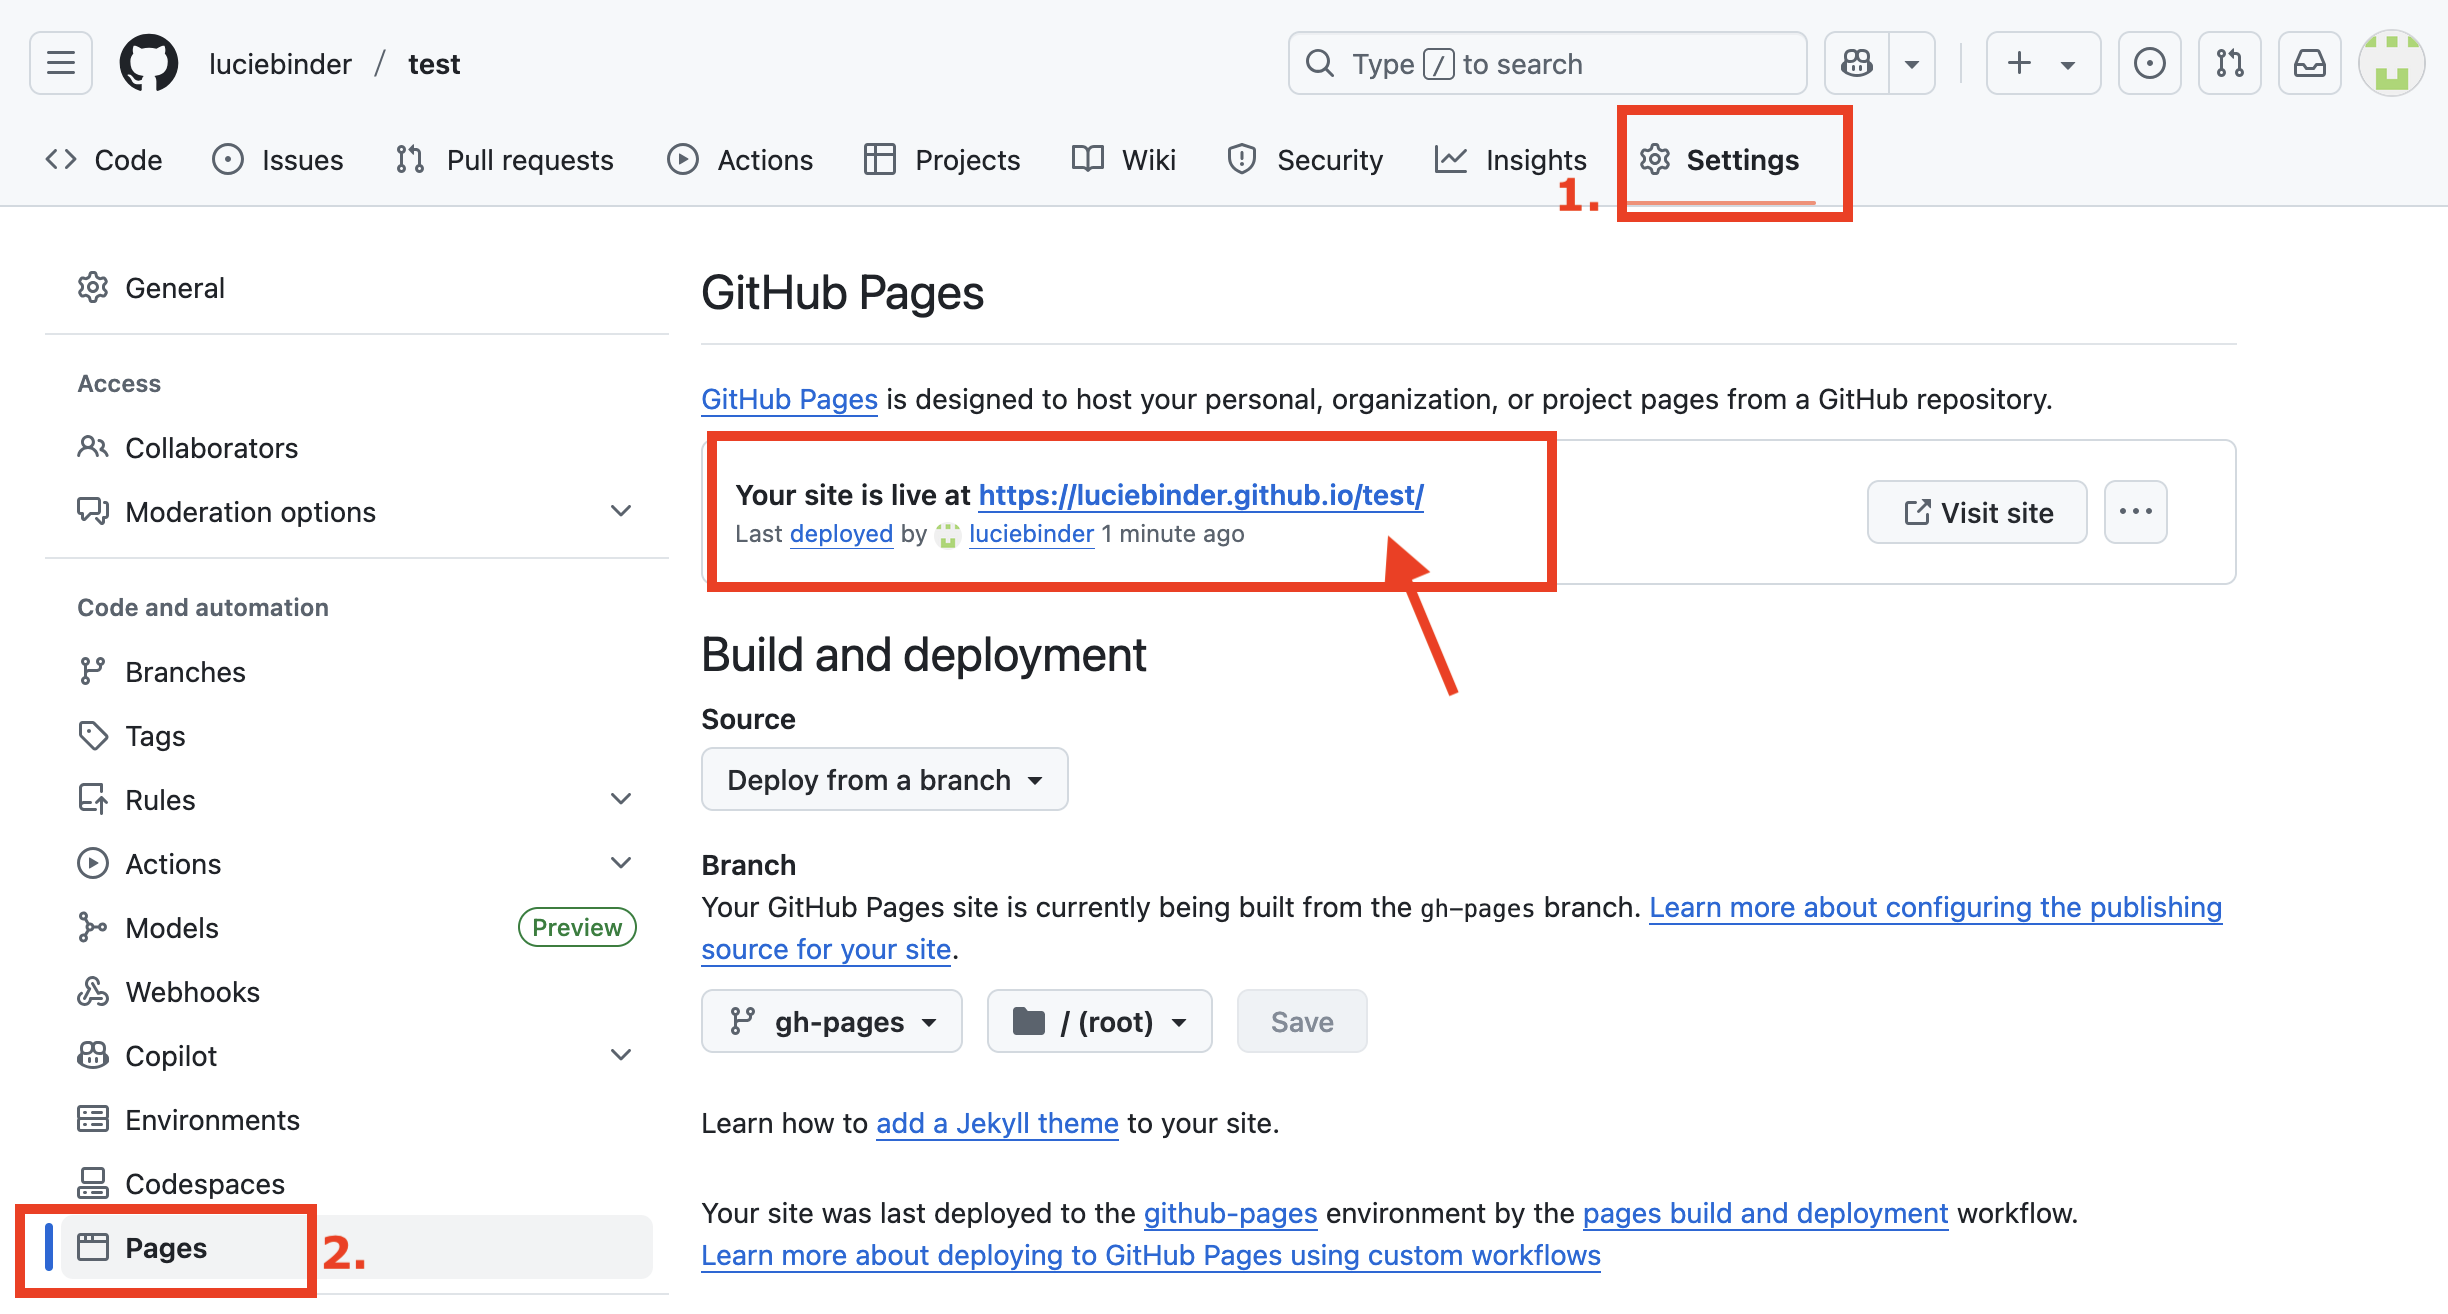Expand the Moderation options section
Viewport: 2448px width, 1314px height.
tap(621, 511)
